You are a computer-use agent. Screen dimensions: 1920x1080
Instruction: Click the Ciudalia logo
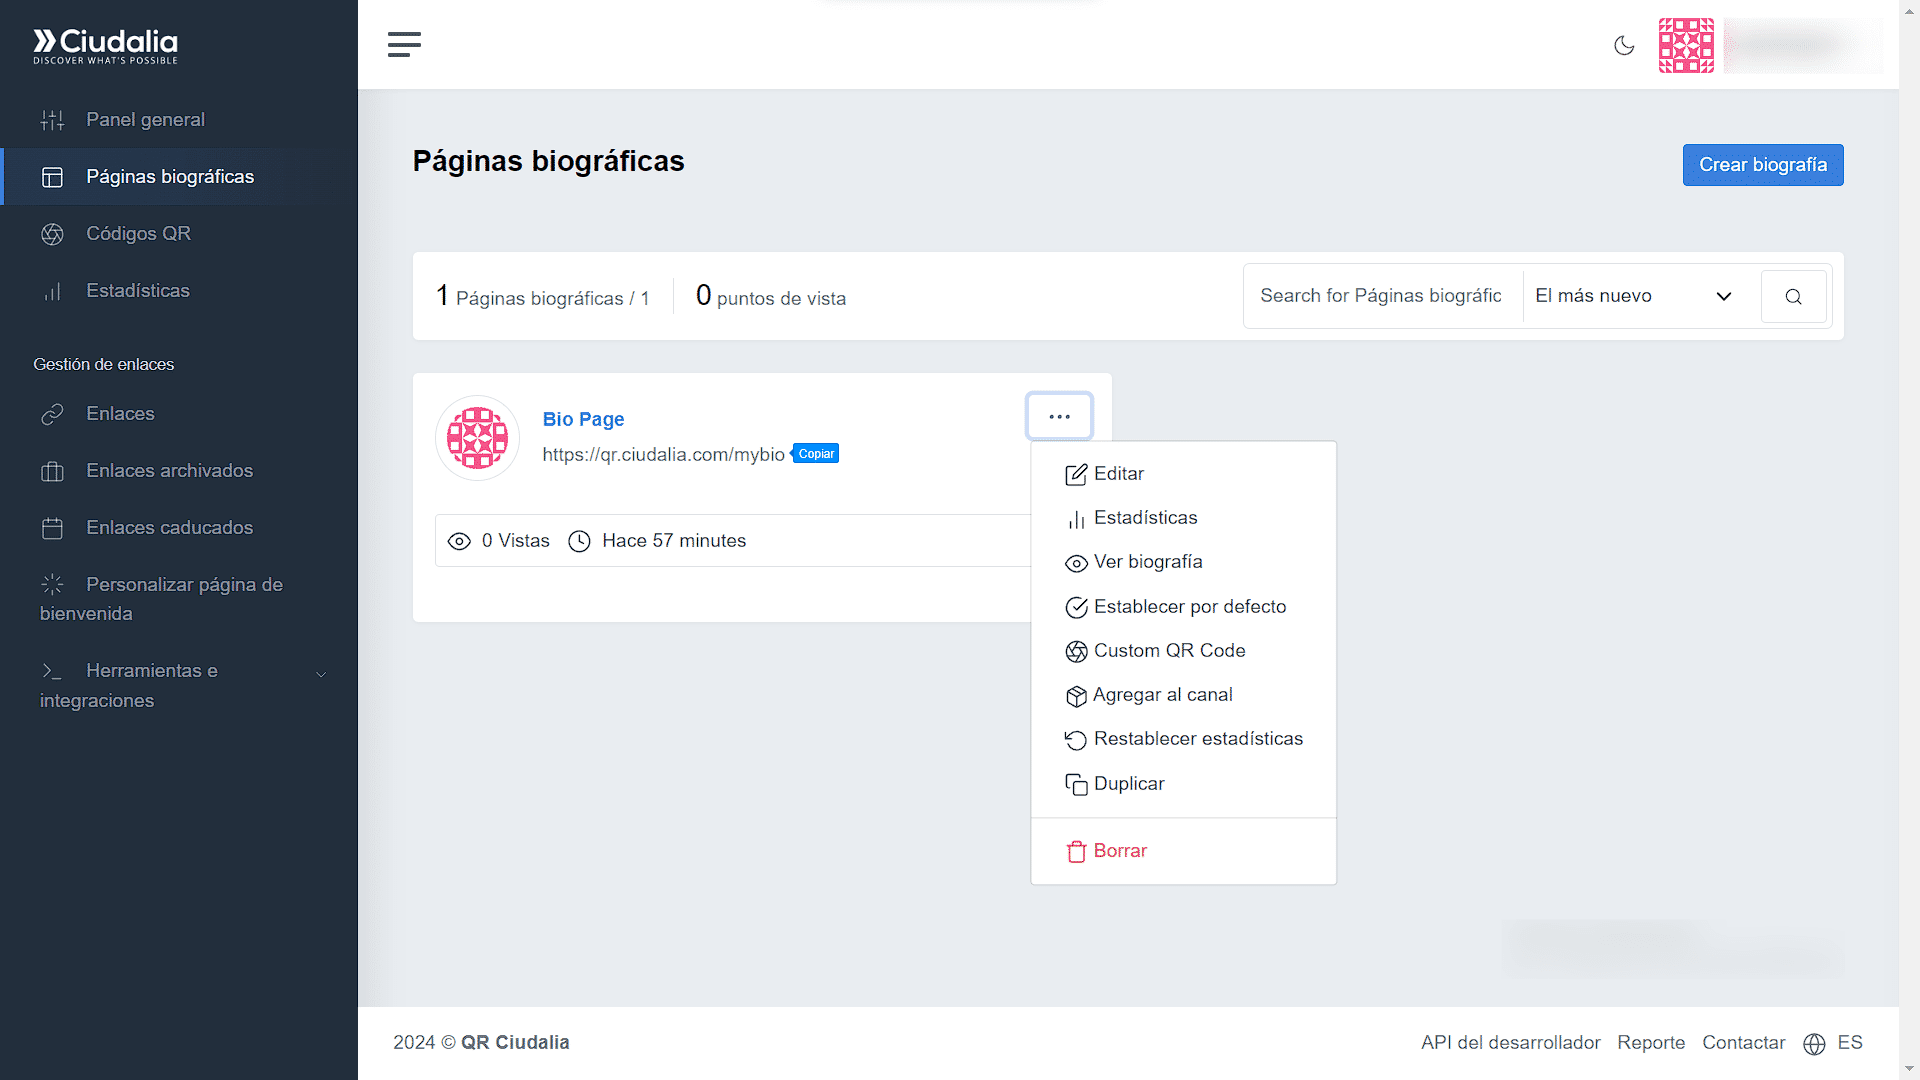[106, 46]
